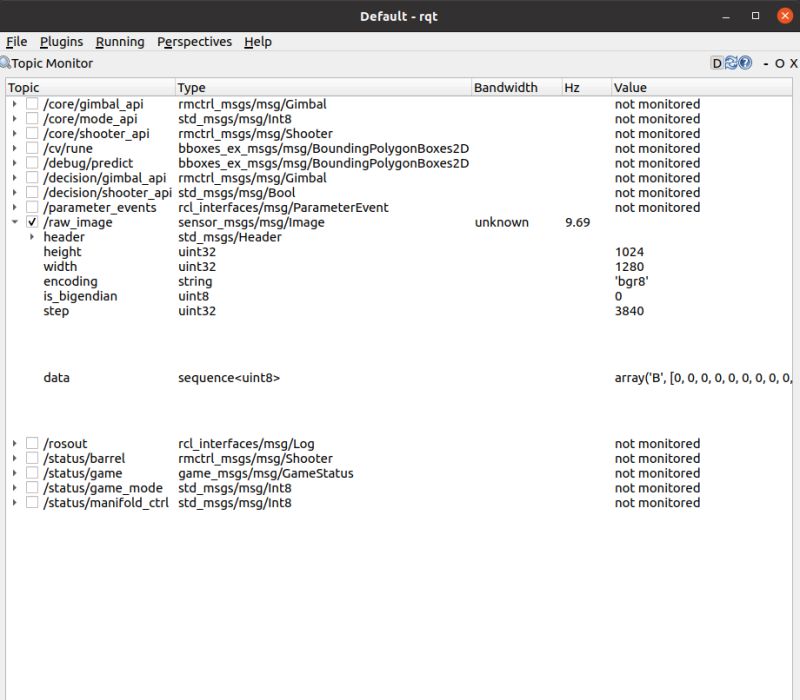Click the refresh topics icon
Screen dimensions: 800x700
pos(730,63)
